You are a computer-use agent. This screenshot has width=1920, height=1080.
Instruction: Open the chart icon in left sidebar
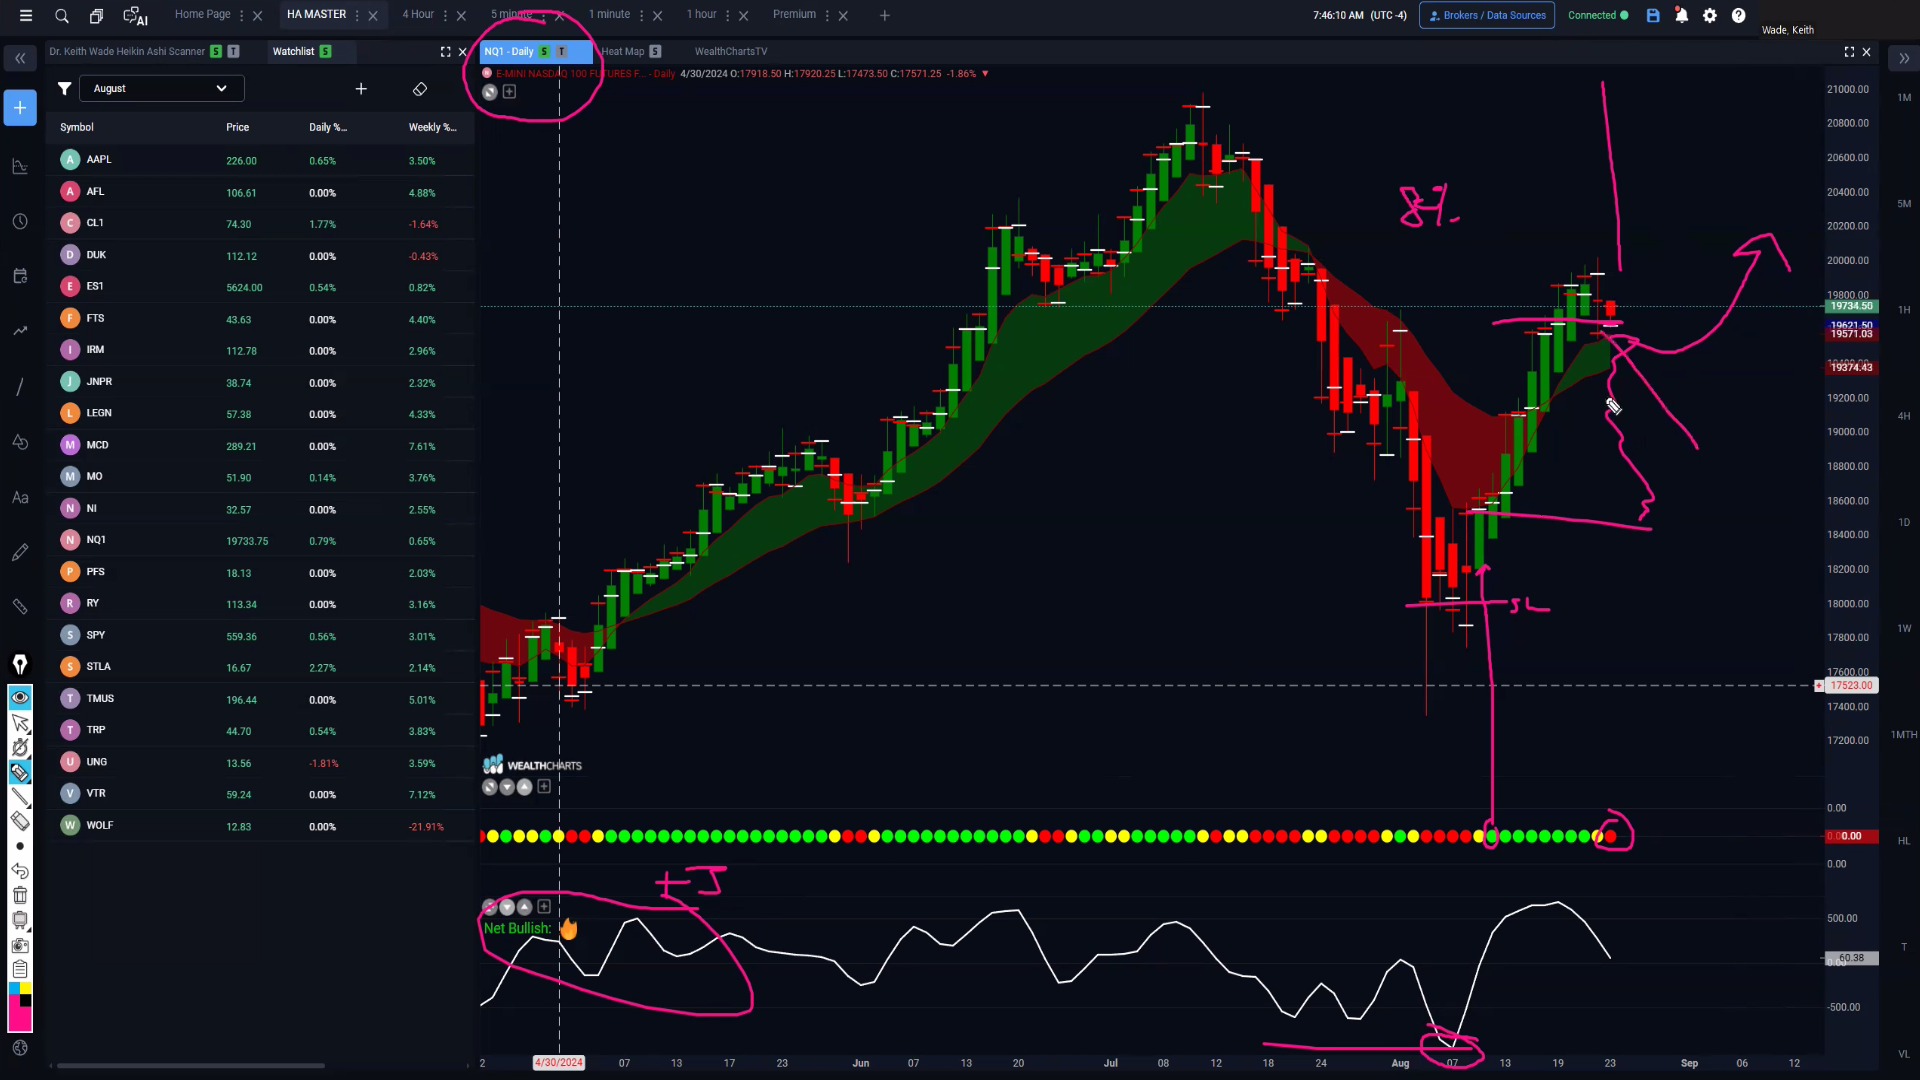20,166
